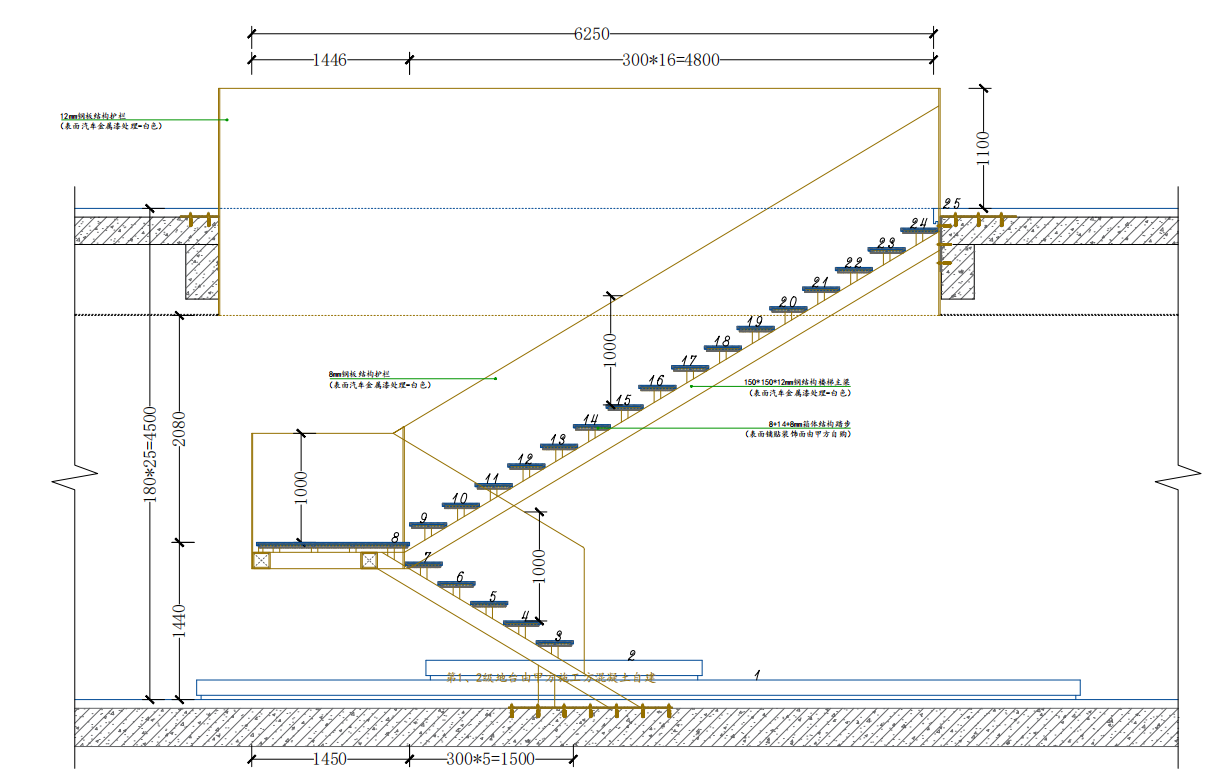Select the 1100 vertical dimension at right
This screenshot has height=783, width=1222.
click(983, 148)
